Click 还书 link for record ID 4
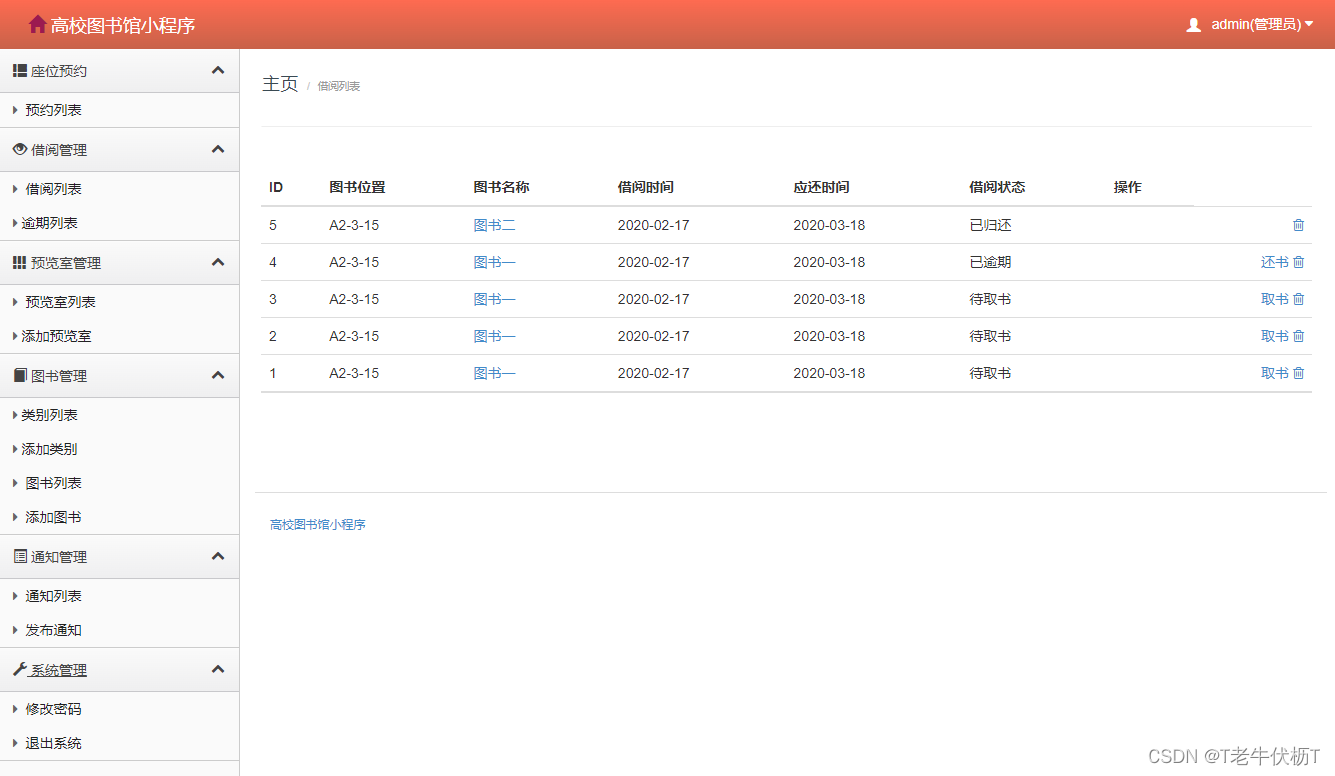The width and height of the screenshot is (1335, 776). (x=1274, y=262)
